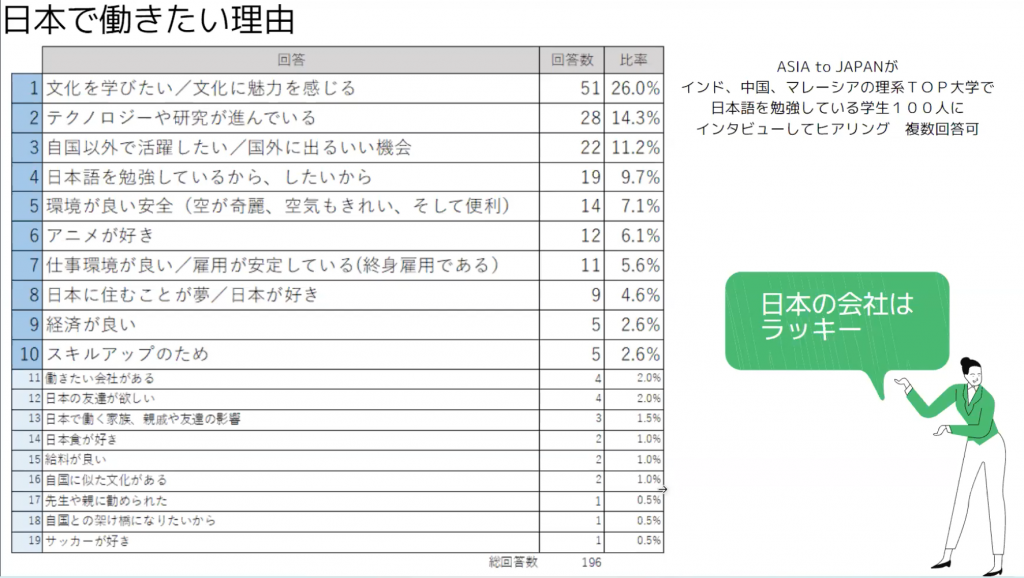Select the 経済が良い answer cell
This screenshot has width=1024, height=578.
[291, 325]
